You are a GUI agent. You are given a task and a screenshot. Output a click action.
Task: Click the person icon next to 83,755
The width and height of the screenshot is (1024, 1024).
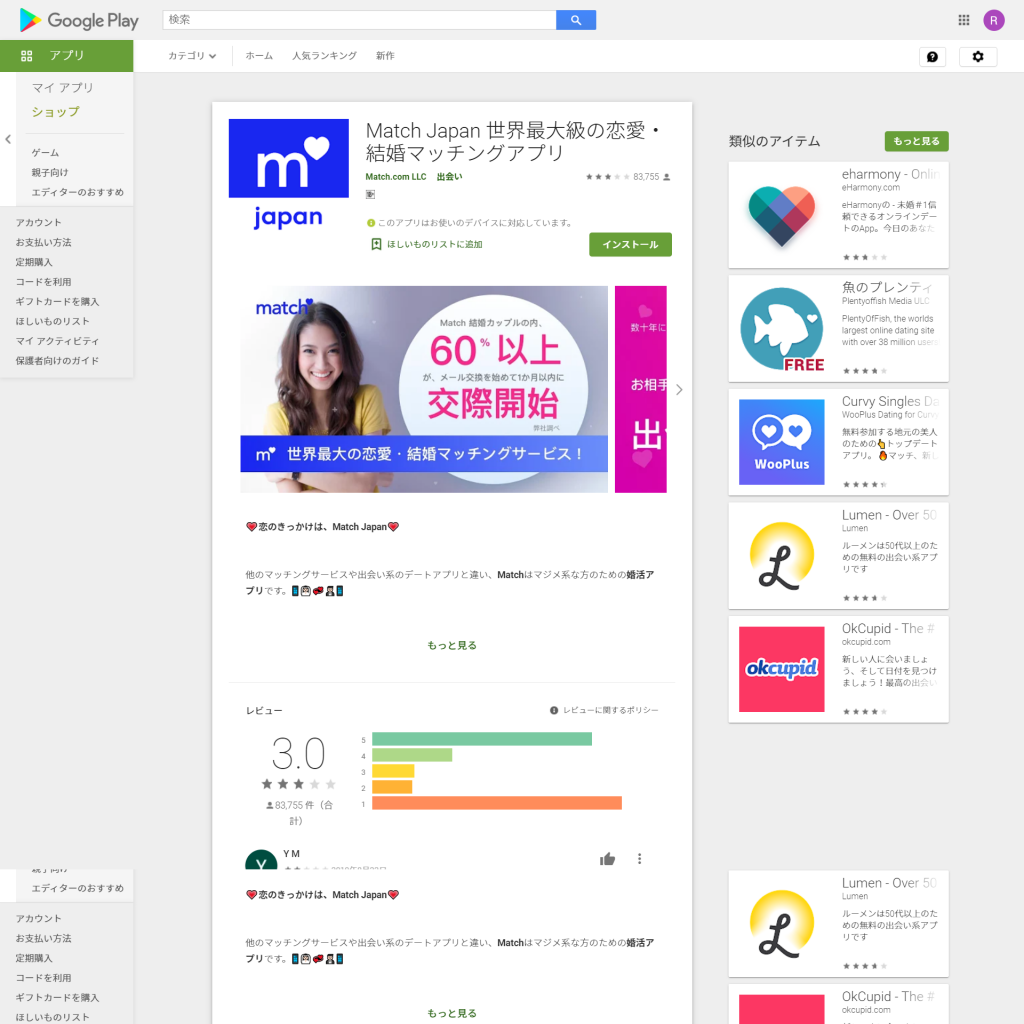coord(666,177)
